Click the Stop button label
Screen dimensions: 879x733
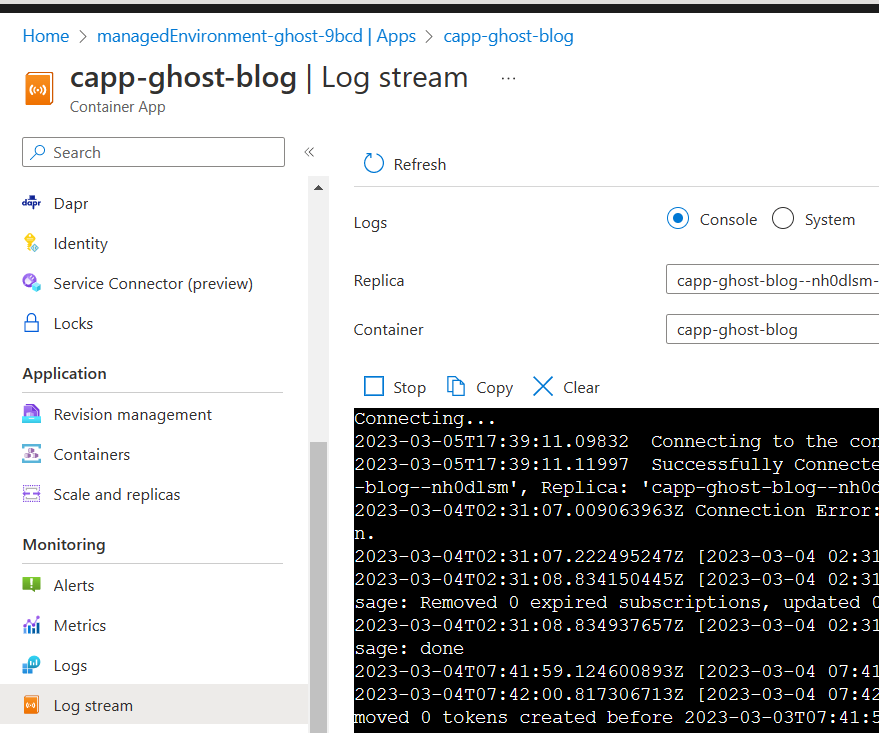(409, 387)
